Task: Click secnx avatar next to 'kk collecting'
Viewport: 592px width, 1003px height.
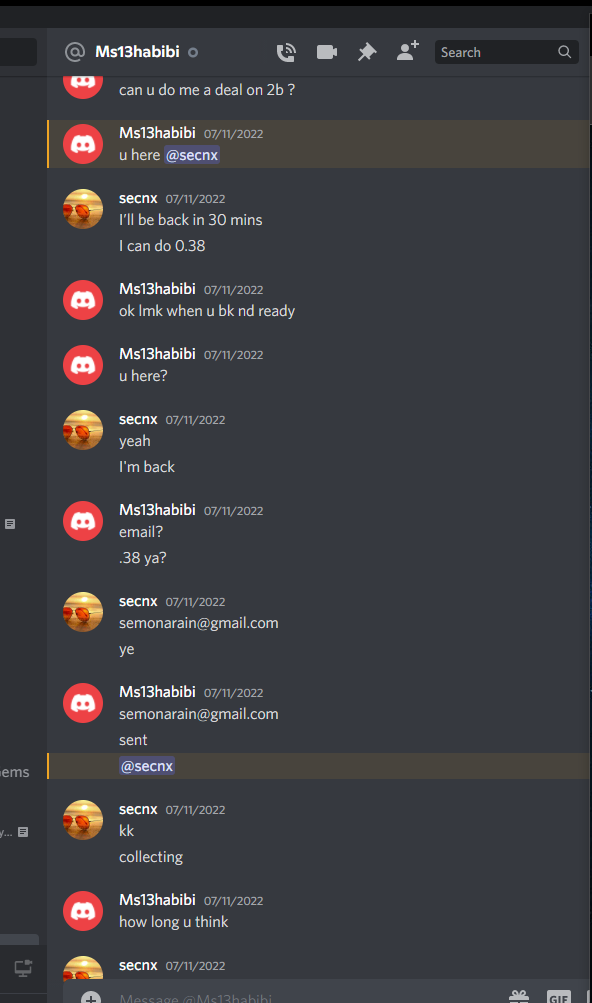Action: pyautogui.click(x=83, y=820)
